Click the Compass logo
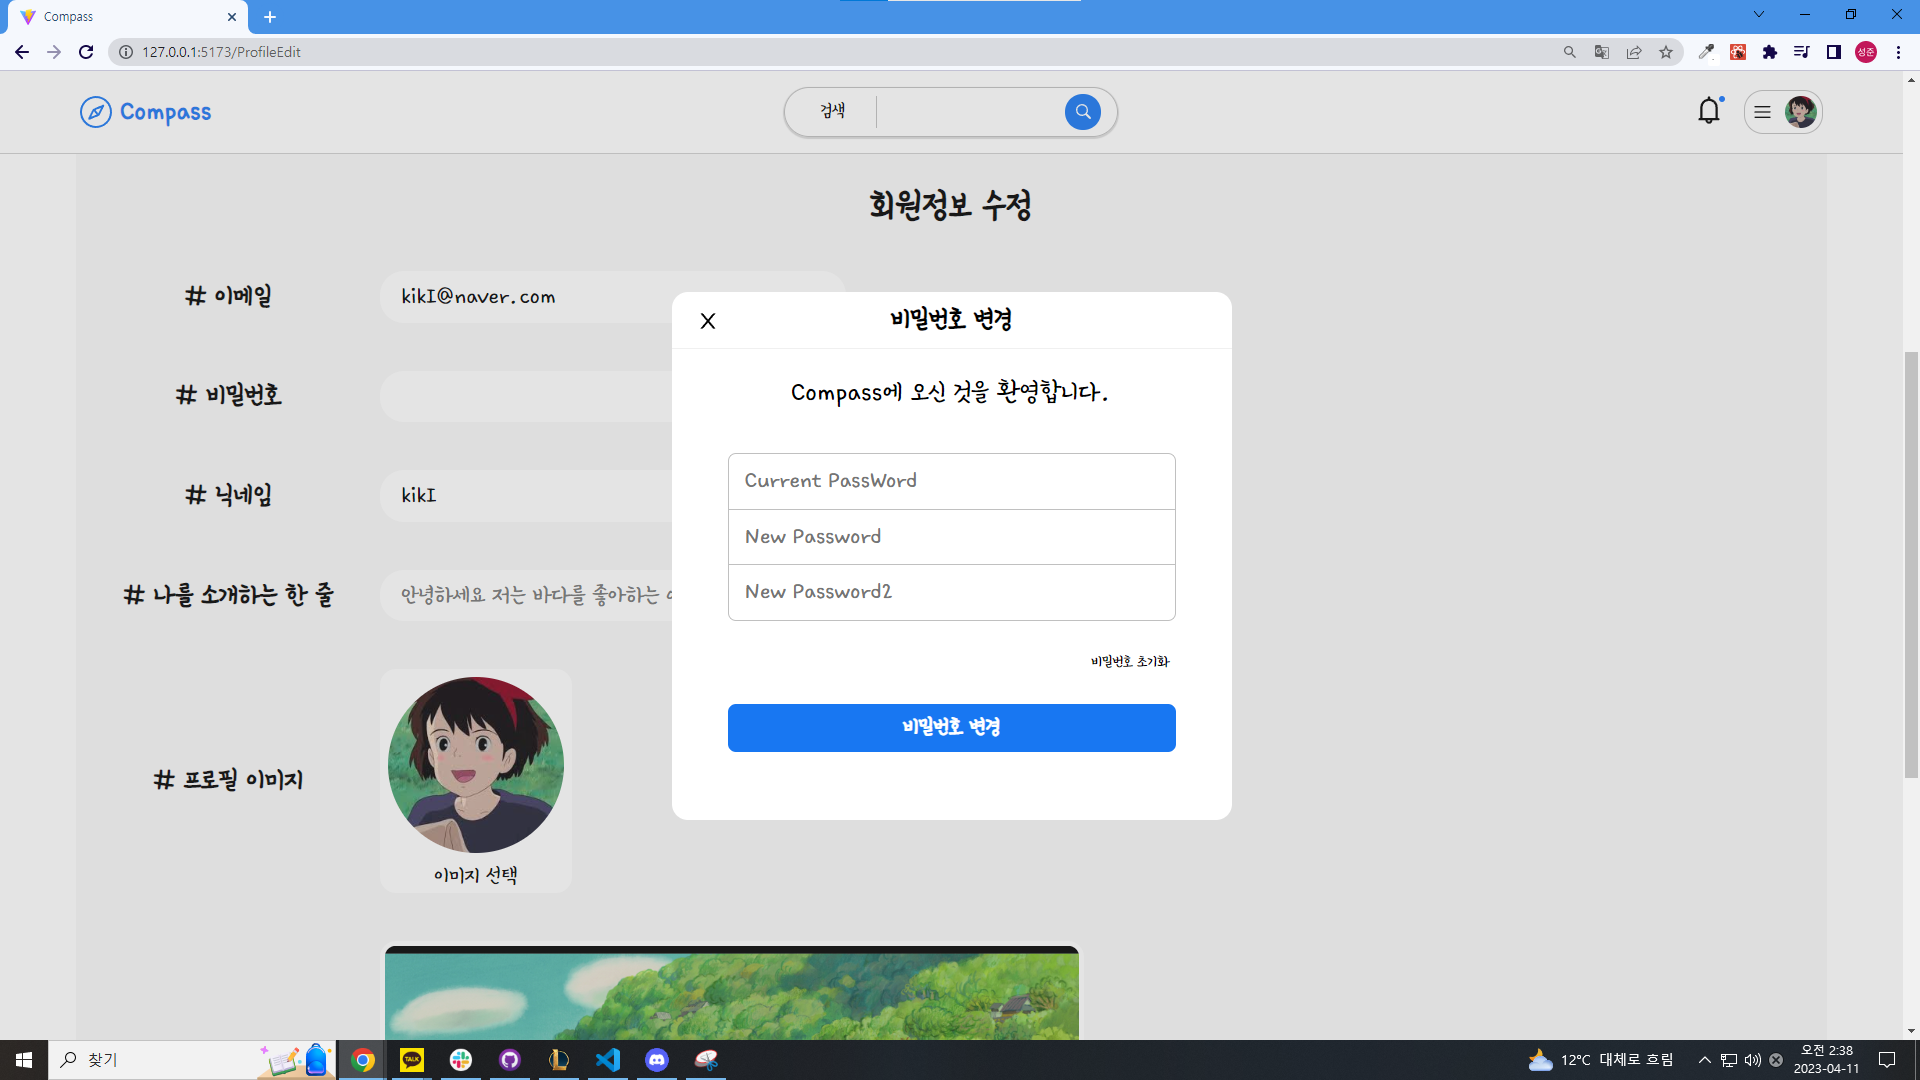 click(146, 112)
